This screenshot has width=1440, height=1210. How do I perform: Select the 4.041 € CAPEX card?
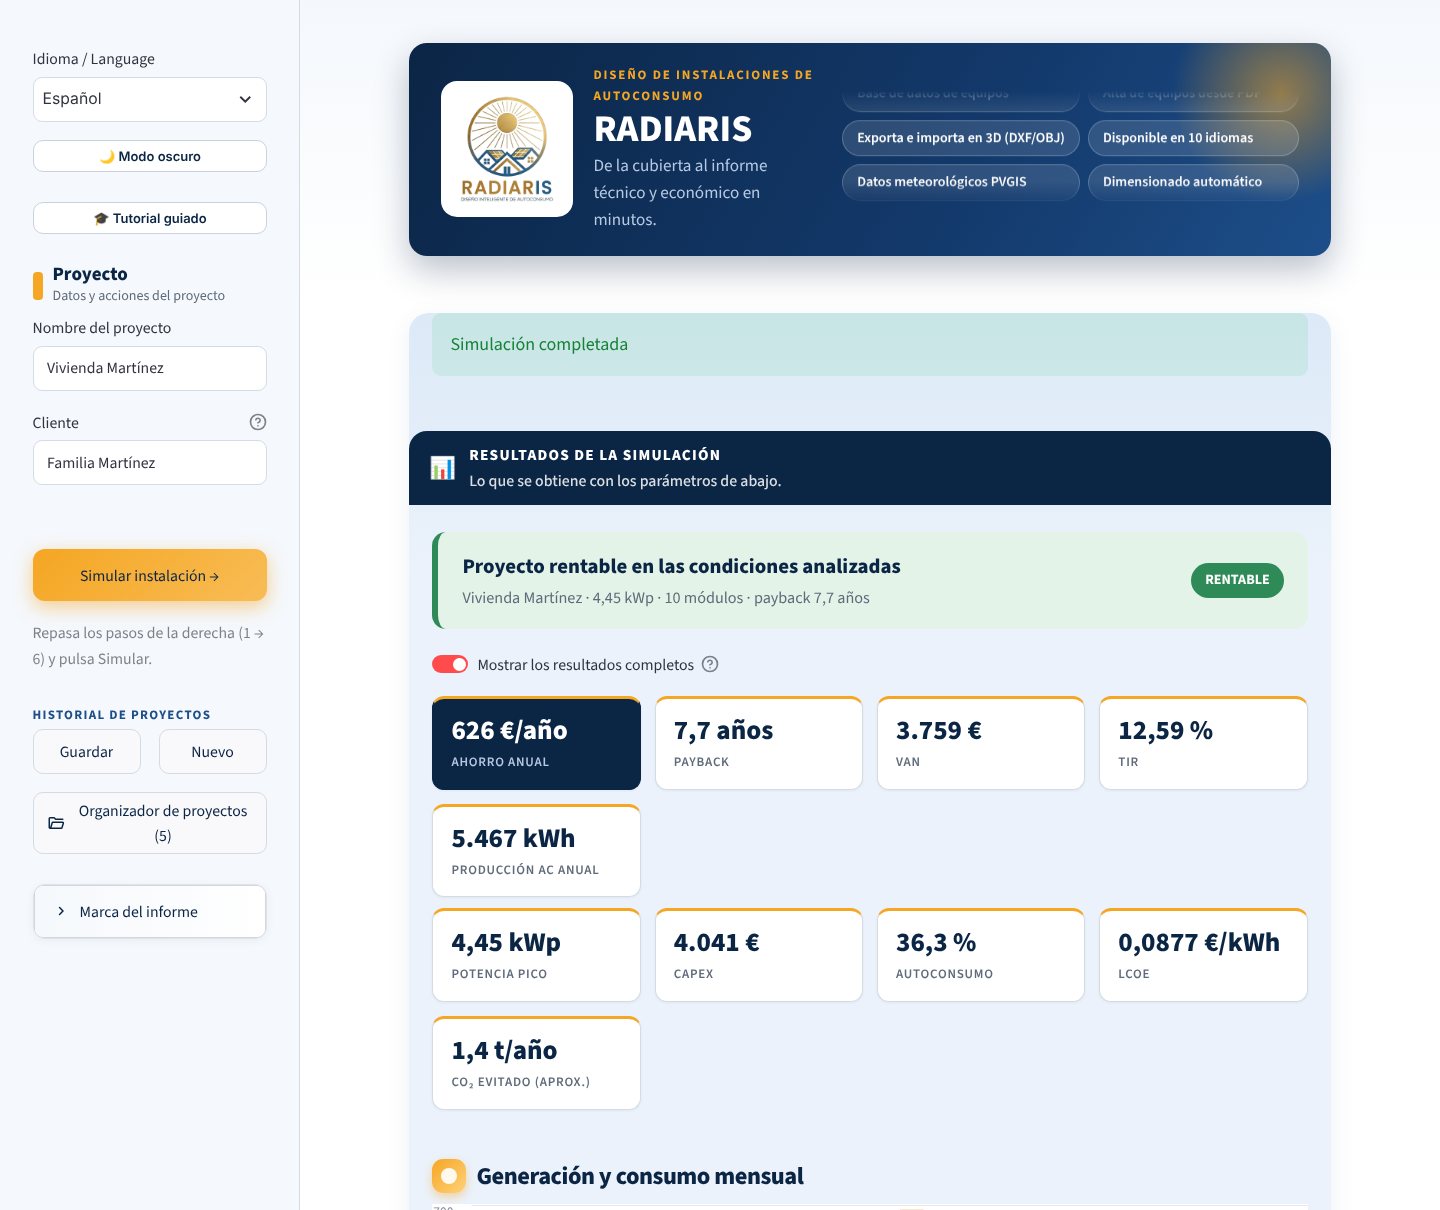759,955
